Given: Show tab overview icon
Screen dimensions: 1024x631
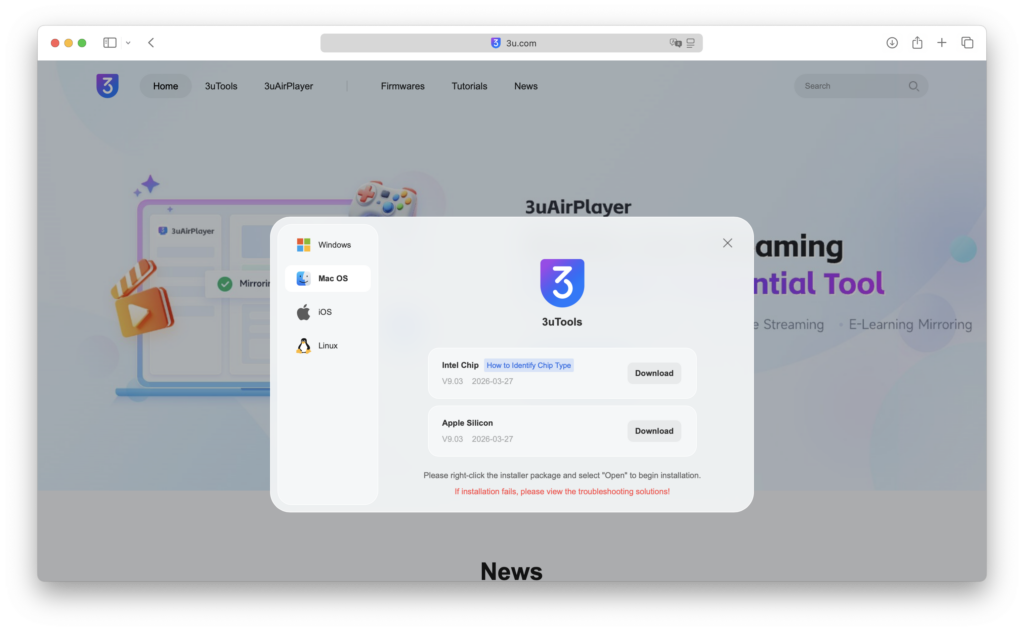Looking at the screenshot, I should point(967,42).
